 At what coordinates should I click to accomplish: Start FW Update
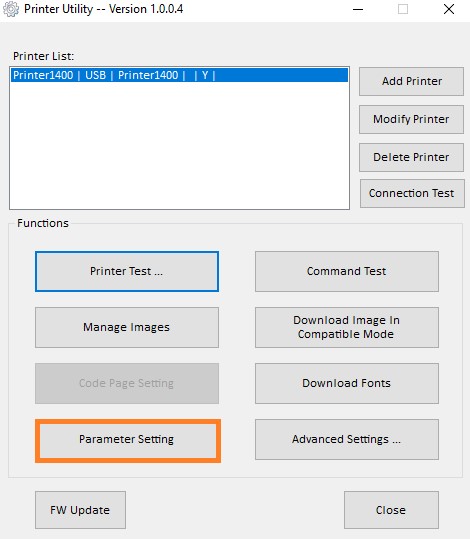(x=80, y=510)
